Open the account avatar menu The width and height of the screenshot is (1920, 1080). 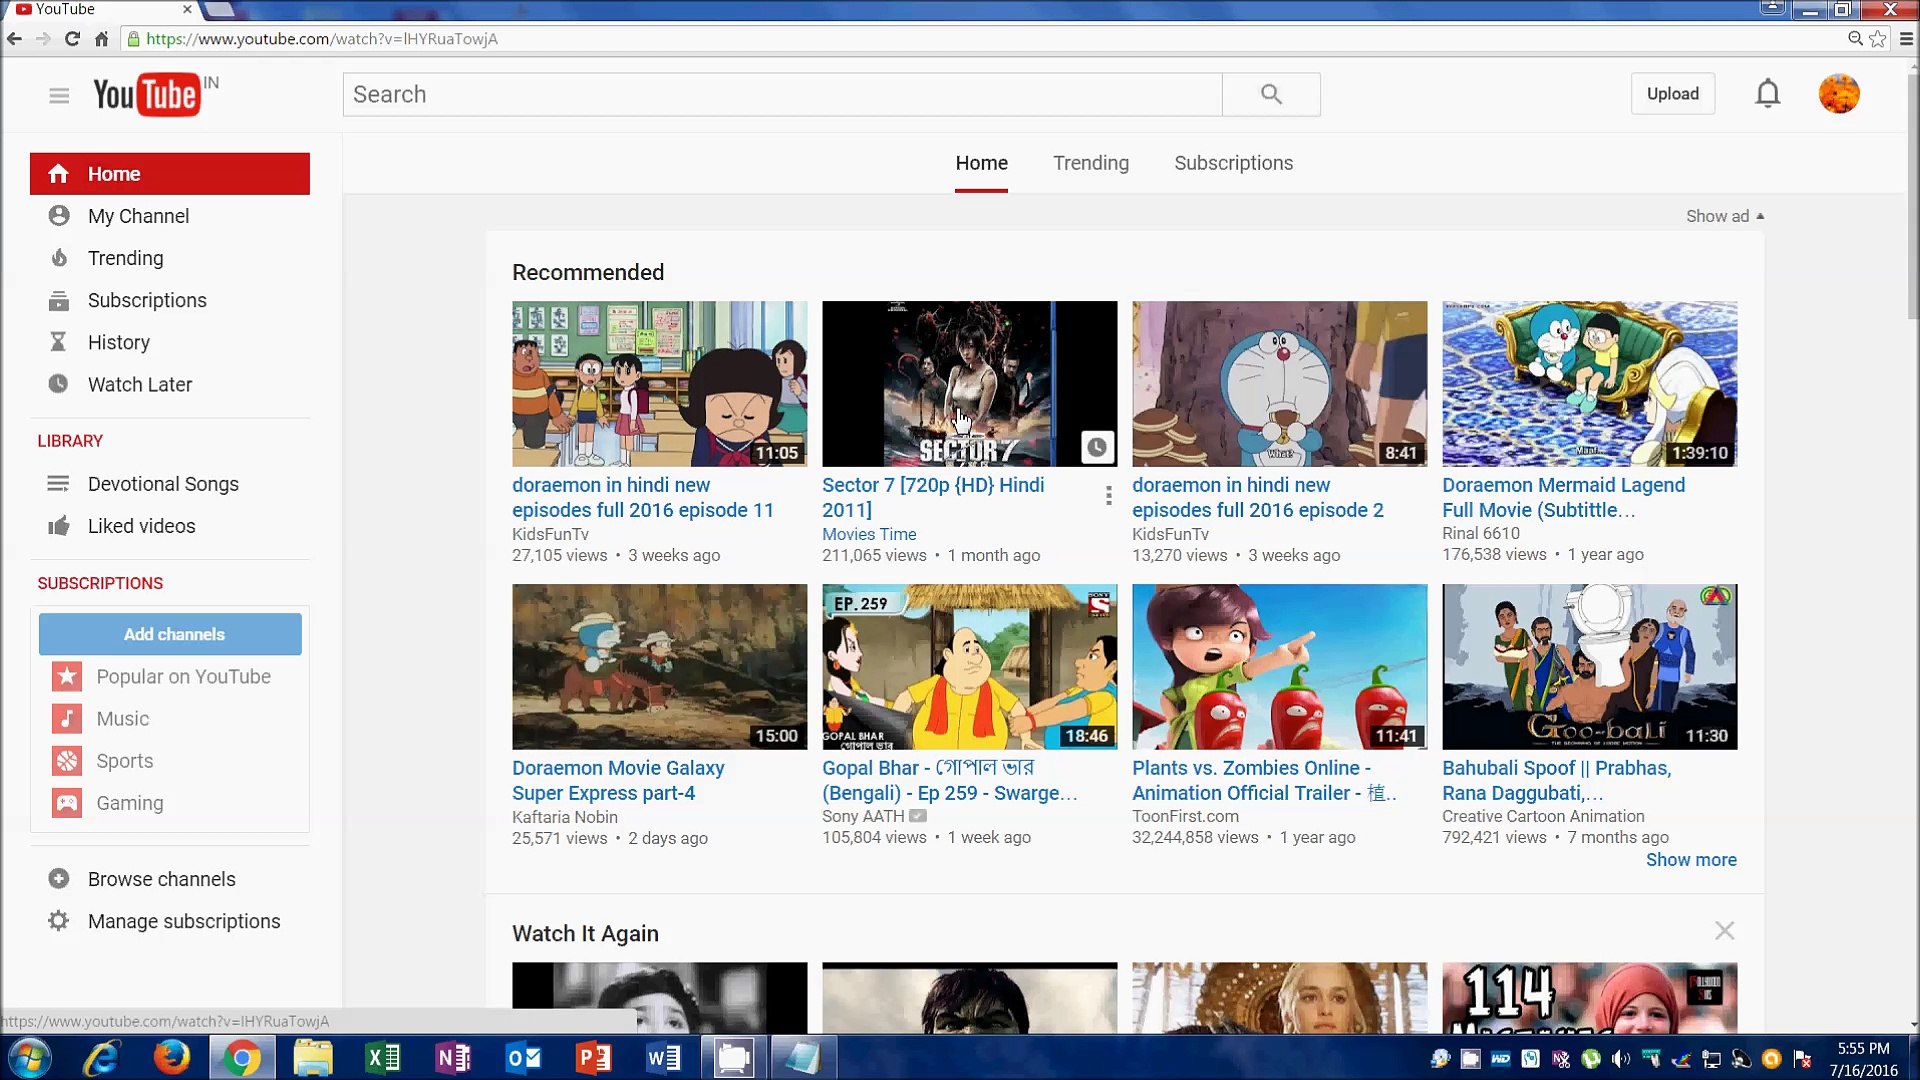(1839, 94)
